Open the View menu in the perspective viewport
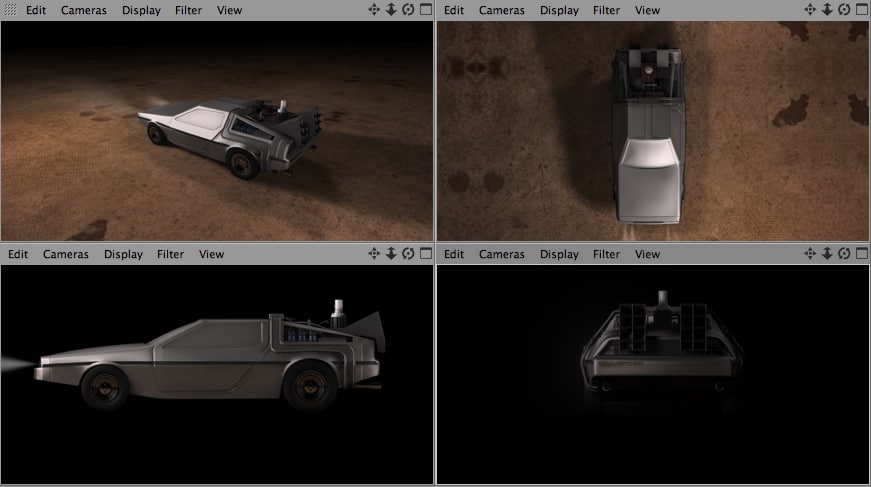Screen dimensions: 871x487 [x=229, y=10]
